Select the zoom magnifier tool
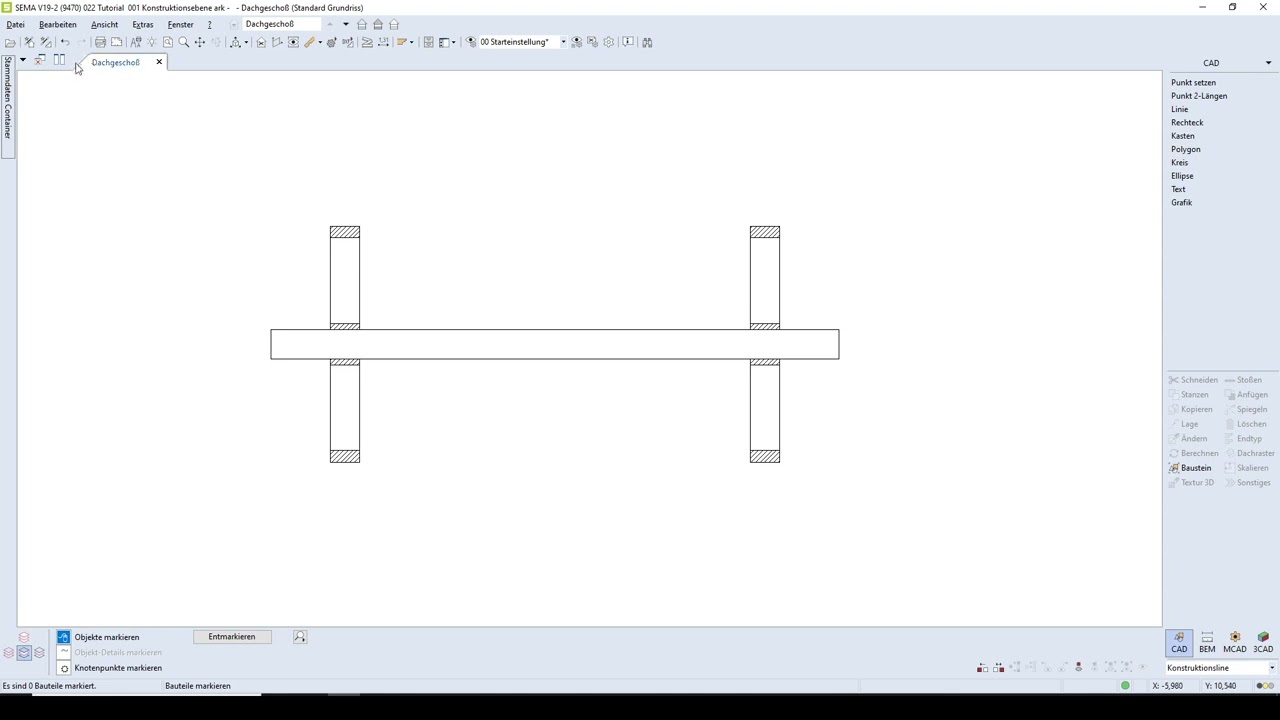This screenshot has width=1280, height=720. [183, 42]
